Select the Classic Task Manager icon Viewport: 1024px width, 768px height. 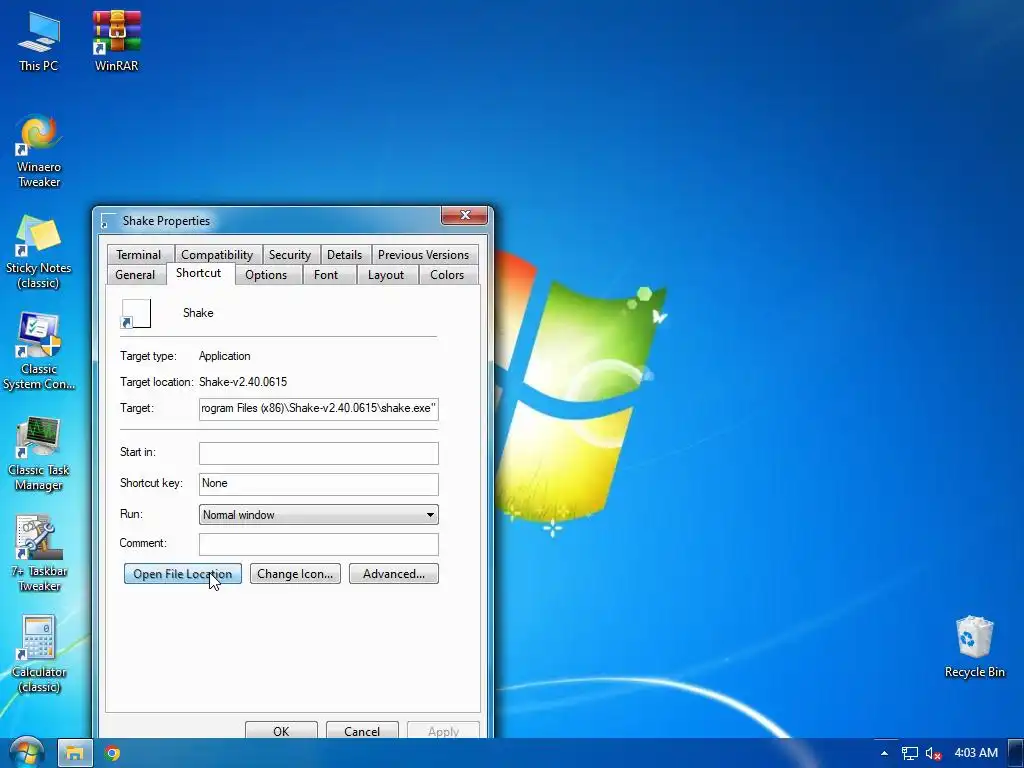pyautogui.click(x=39, y=454)
